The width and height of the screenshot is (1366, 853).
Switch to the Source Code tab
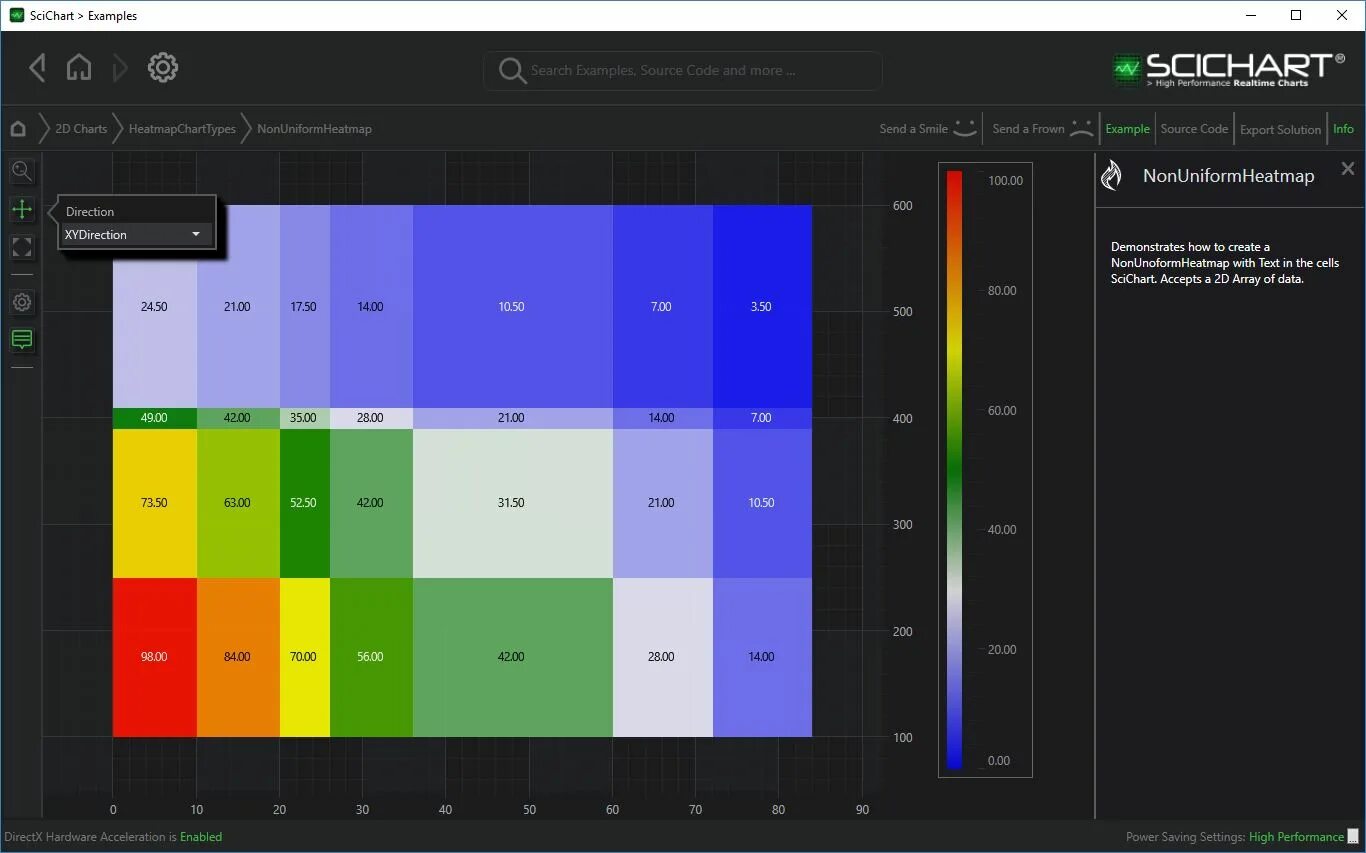tap(1194, 129)
